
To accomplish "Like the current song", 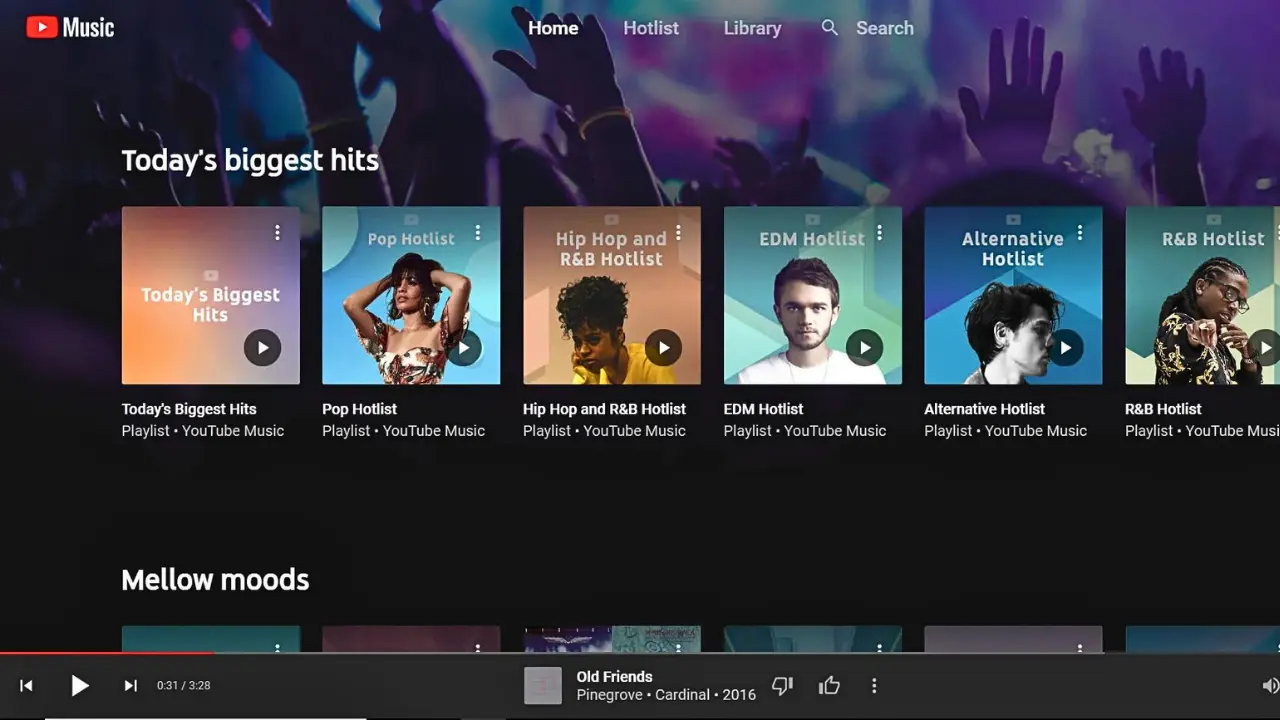I will click(829, 686).
